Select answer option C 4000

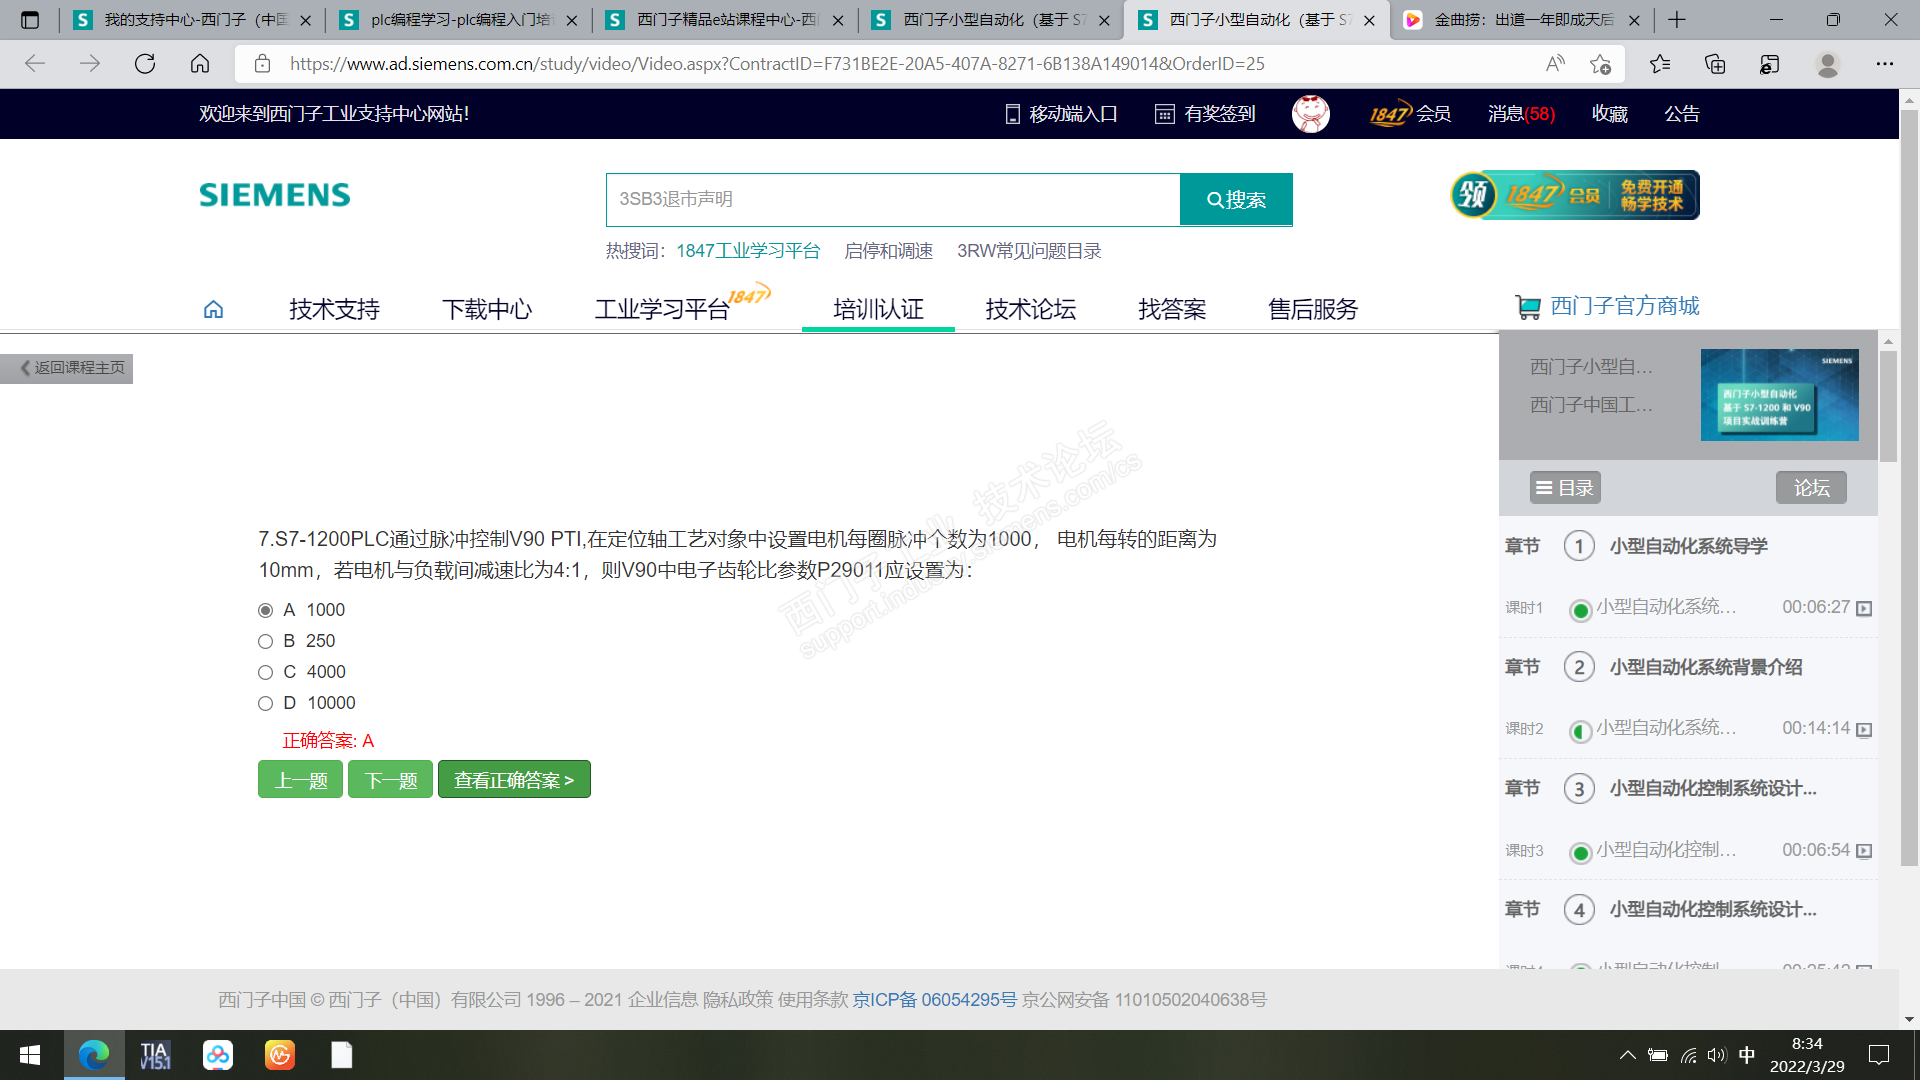pyautogui.click(x=265, y=672)
